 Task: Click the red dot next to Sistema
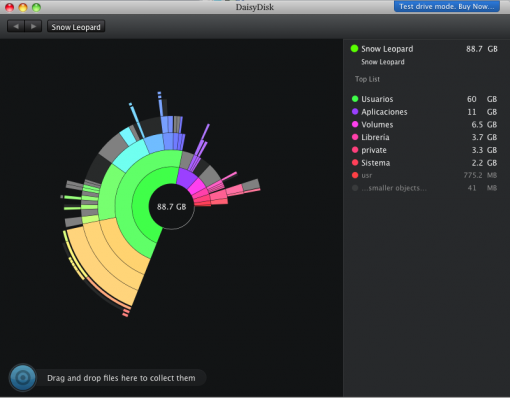point(355,162)
